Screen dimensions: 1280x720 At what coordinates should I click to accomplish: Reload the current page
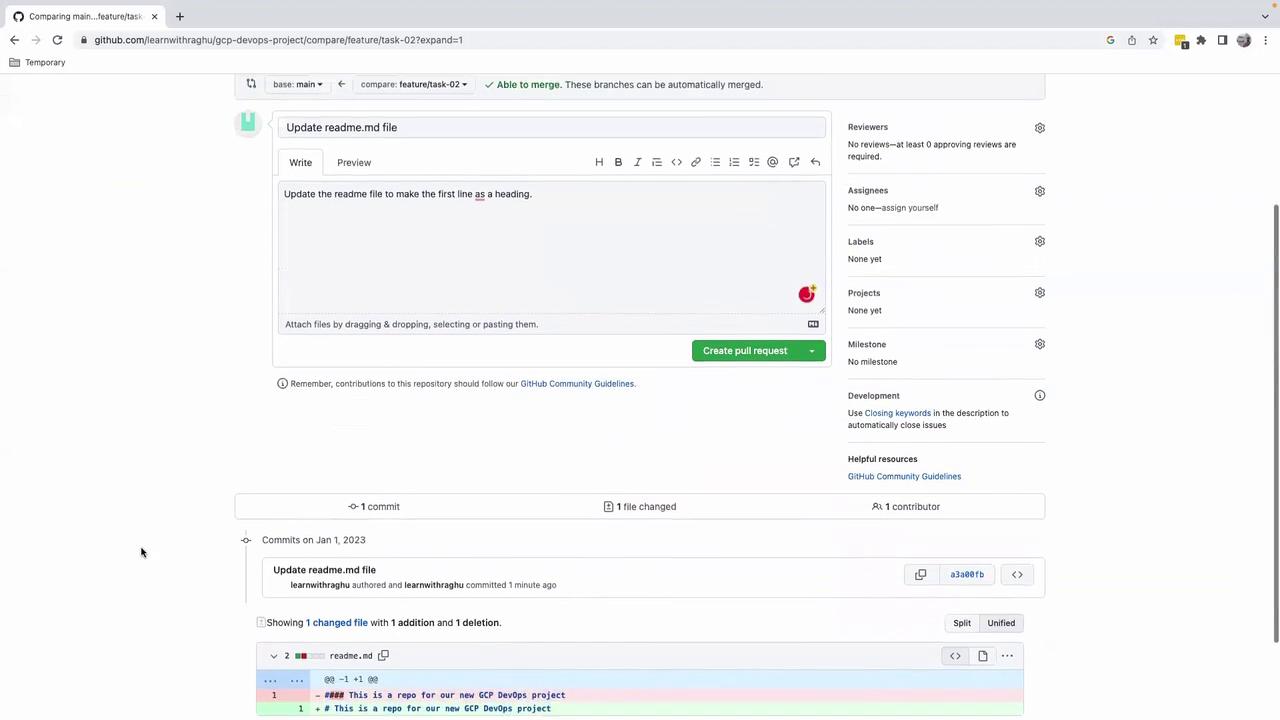coord(57,40)
